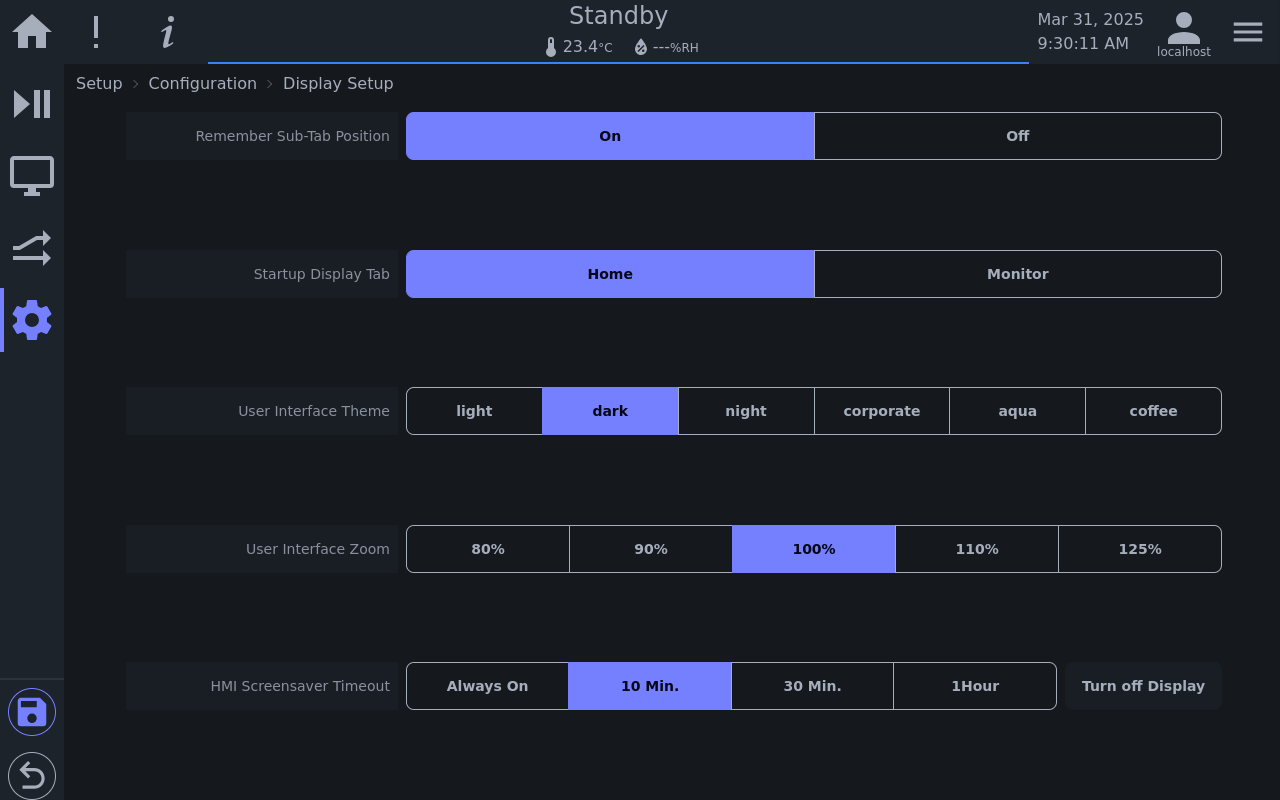Set screensaver timeout to 30 Min.
1280x800 pixels.
(813, 686)
